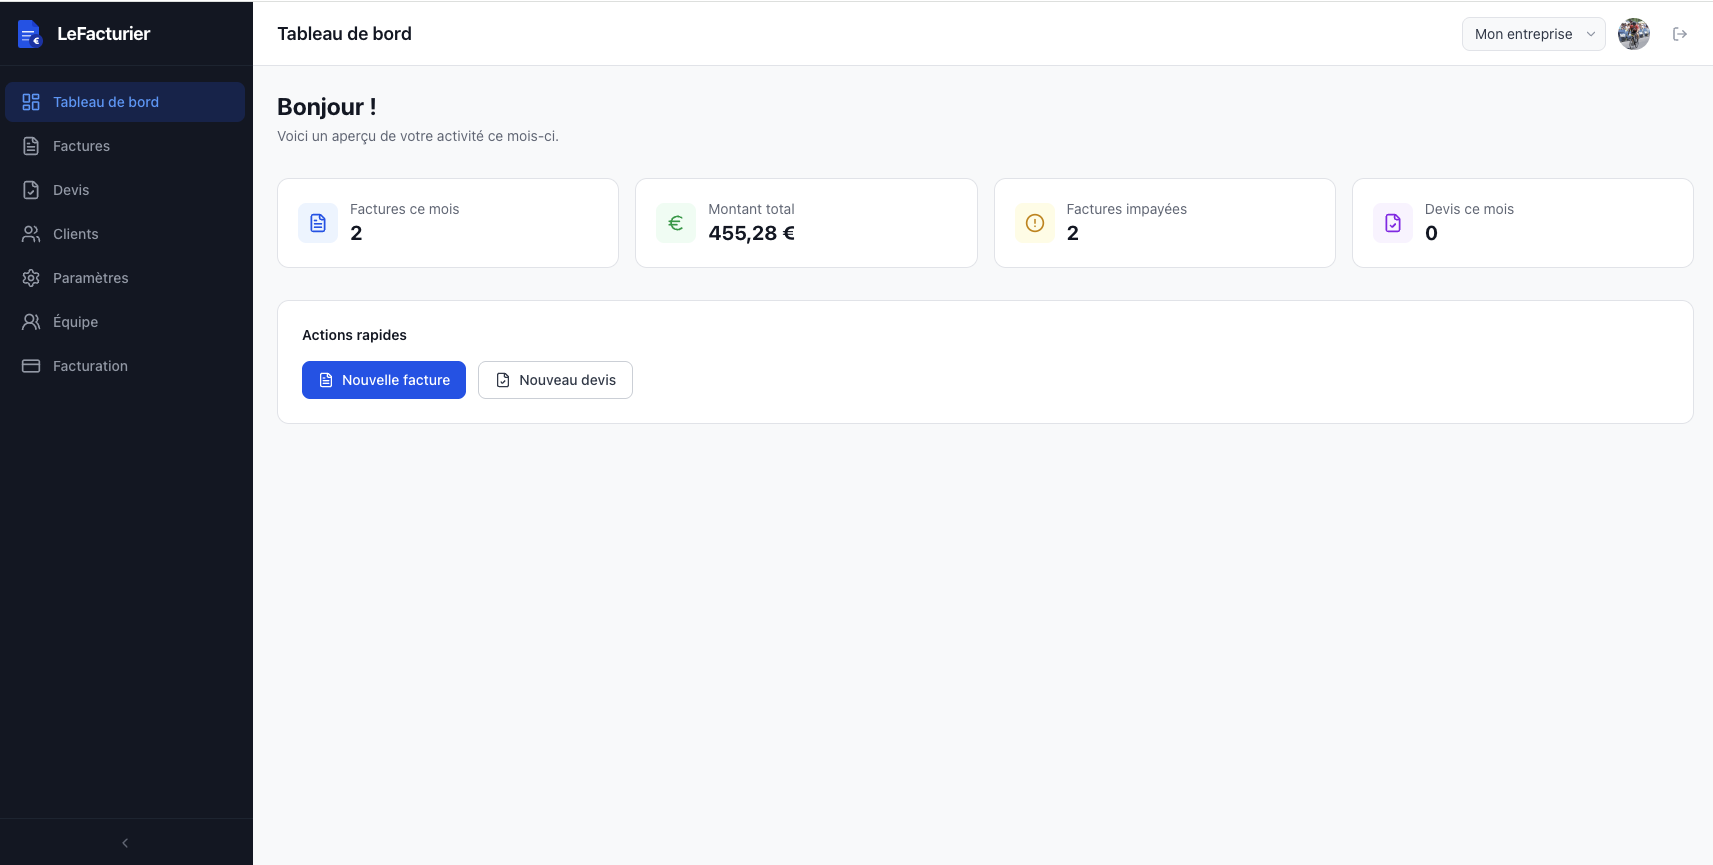The image size is (1713, 865).
Task: Click the Paramètres gear icon in sidebar
Action: (31, 278)
